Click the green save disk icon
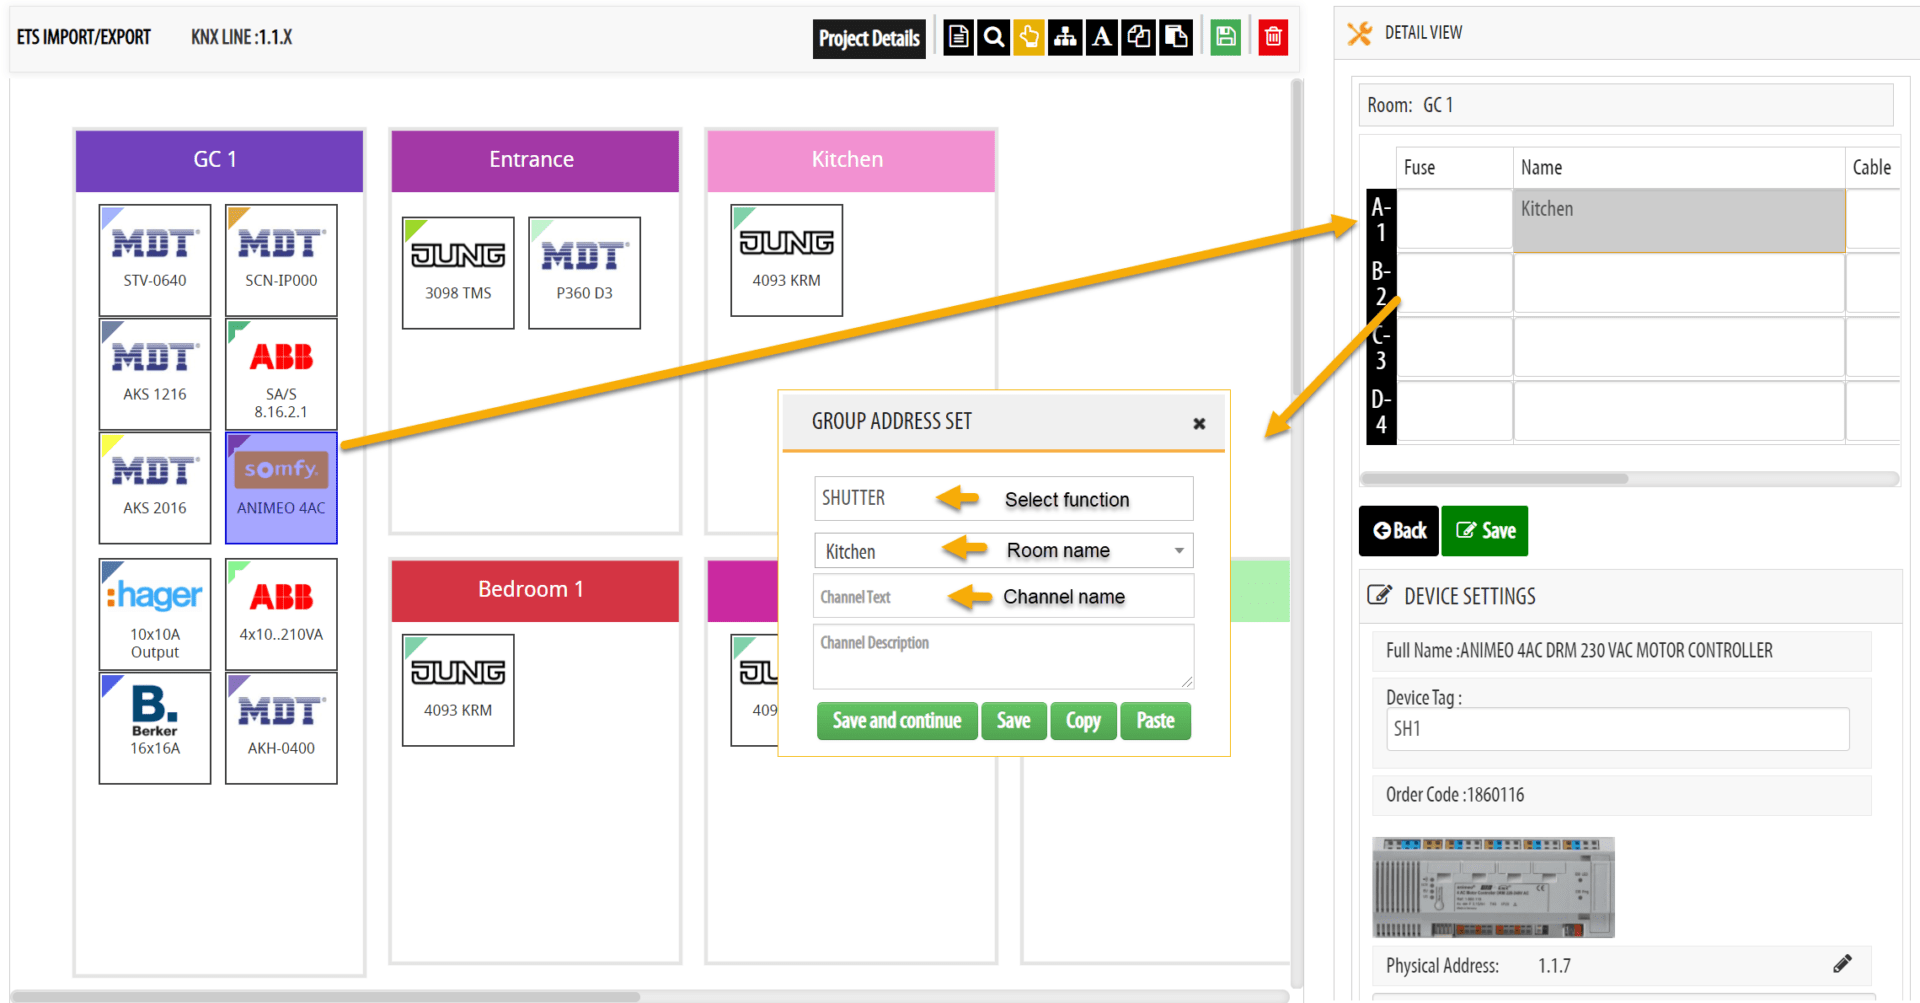Viewport: 1920px width, 1003px height. coord(1225,38)
